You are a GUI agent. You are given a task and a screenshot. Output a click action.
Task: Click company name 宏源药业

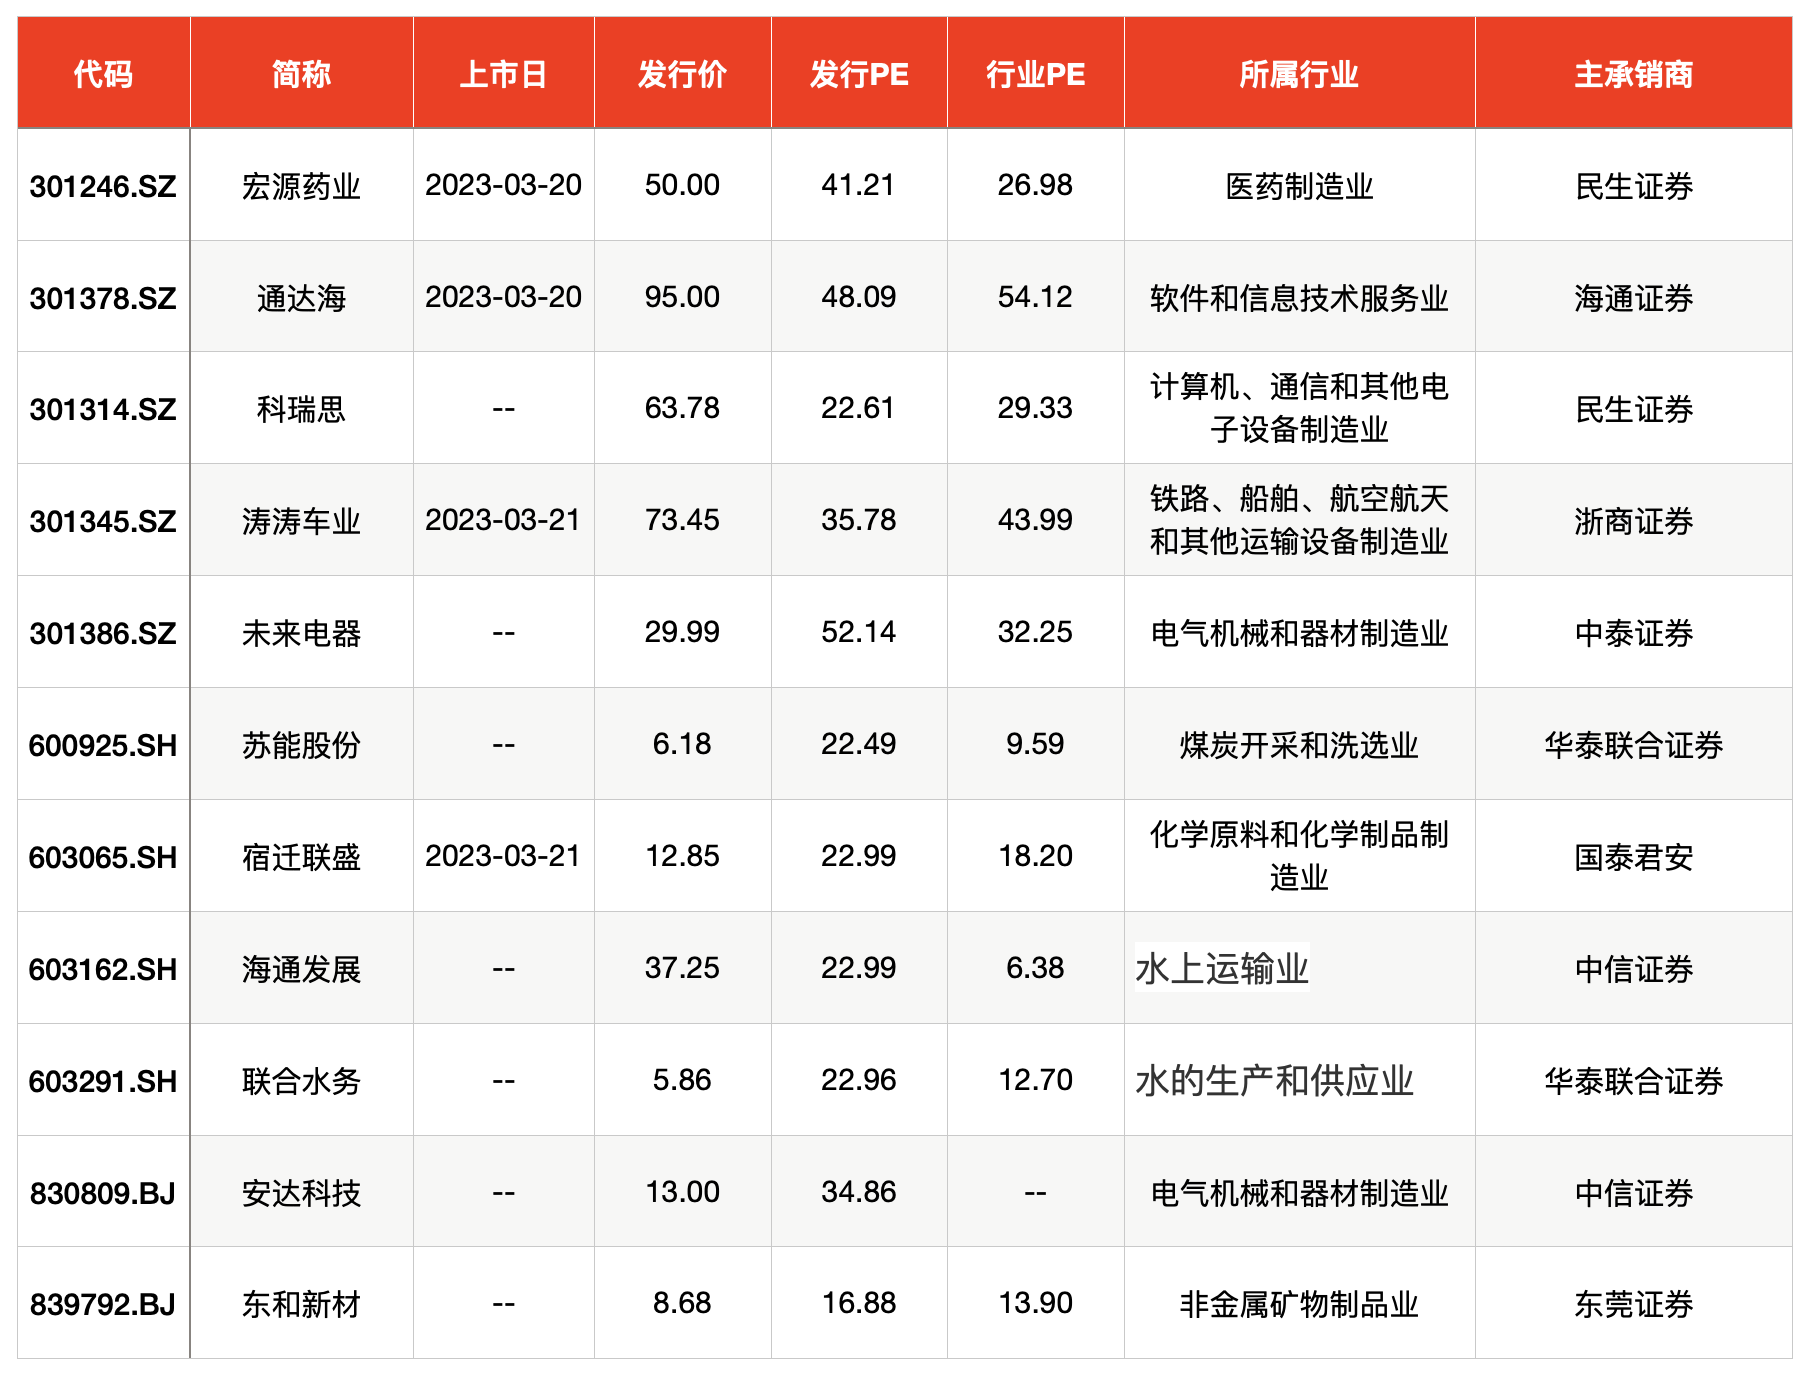click(x=301, y=186)
